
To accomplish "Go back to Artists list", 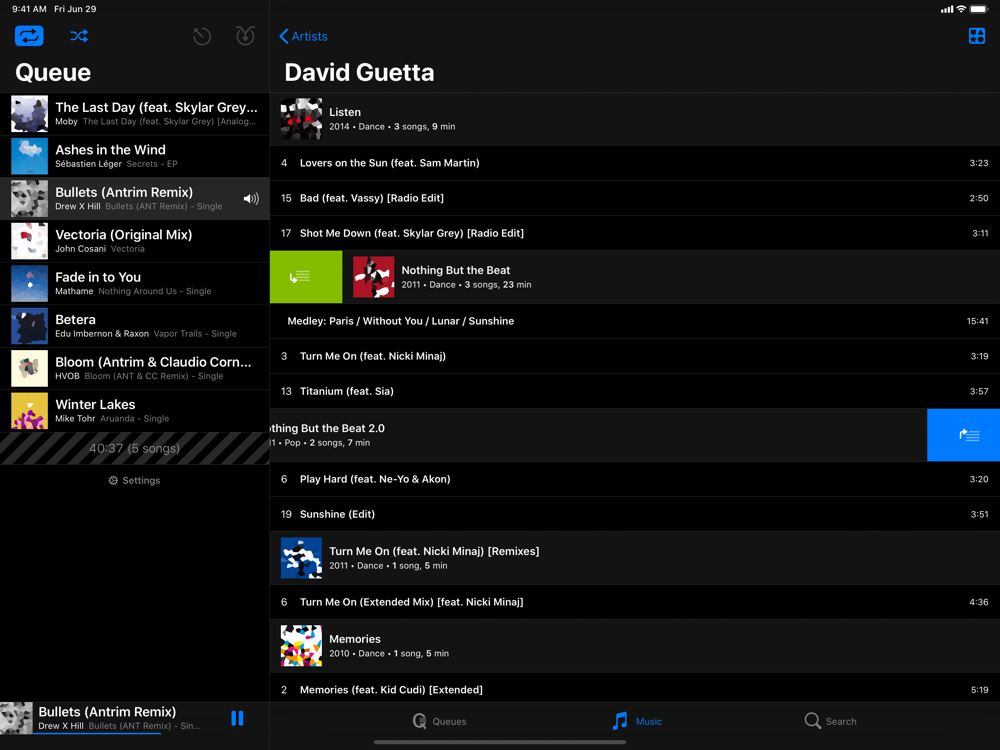I will [x=304, y=36].
